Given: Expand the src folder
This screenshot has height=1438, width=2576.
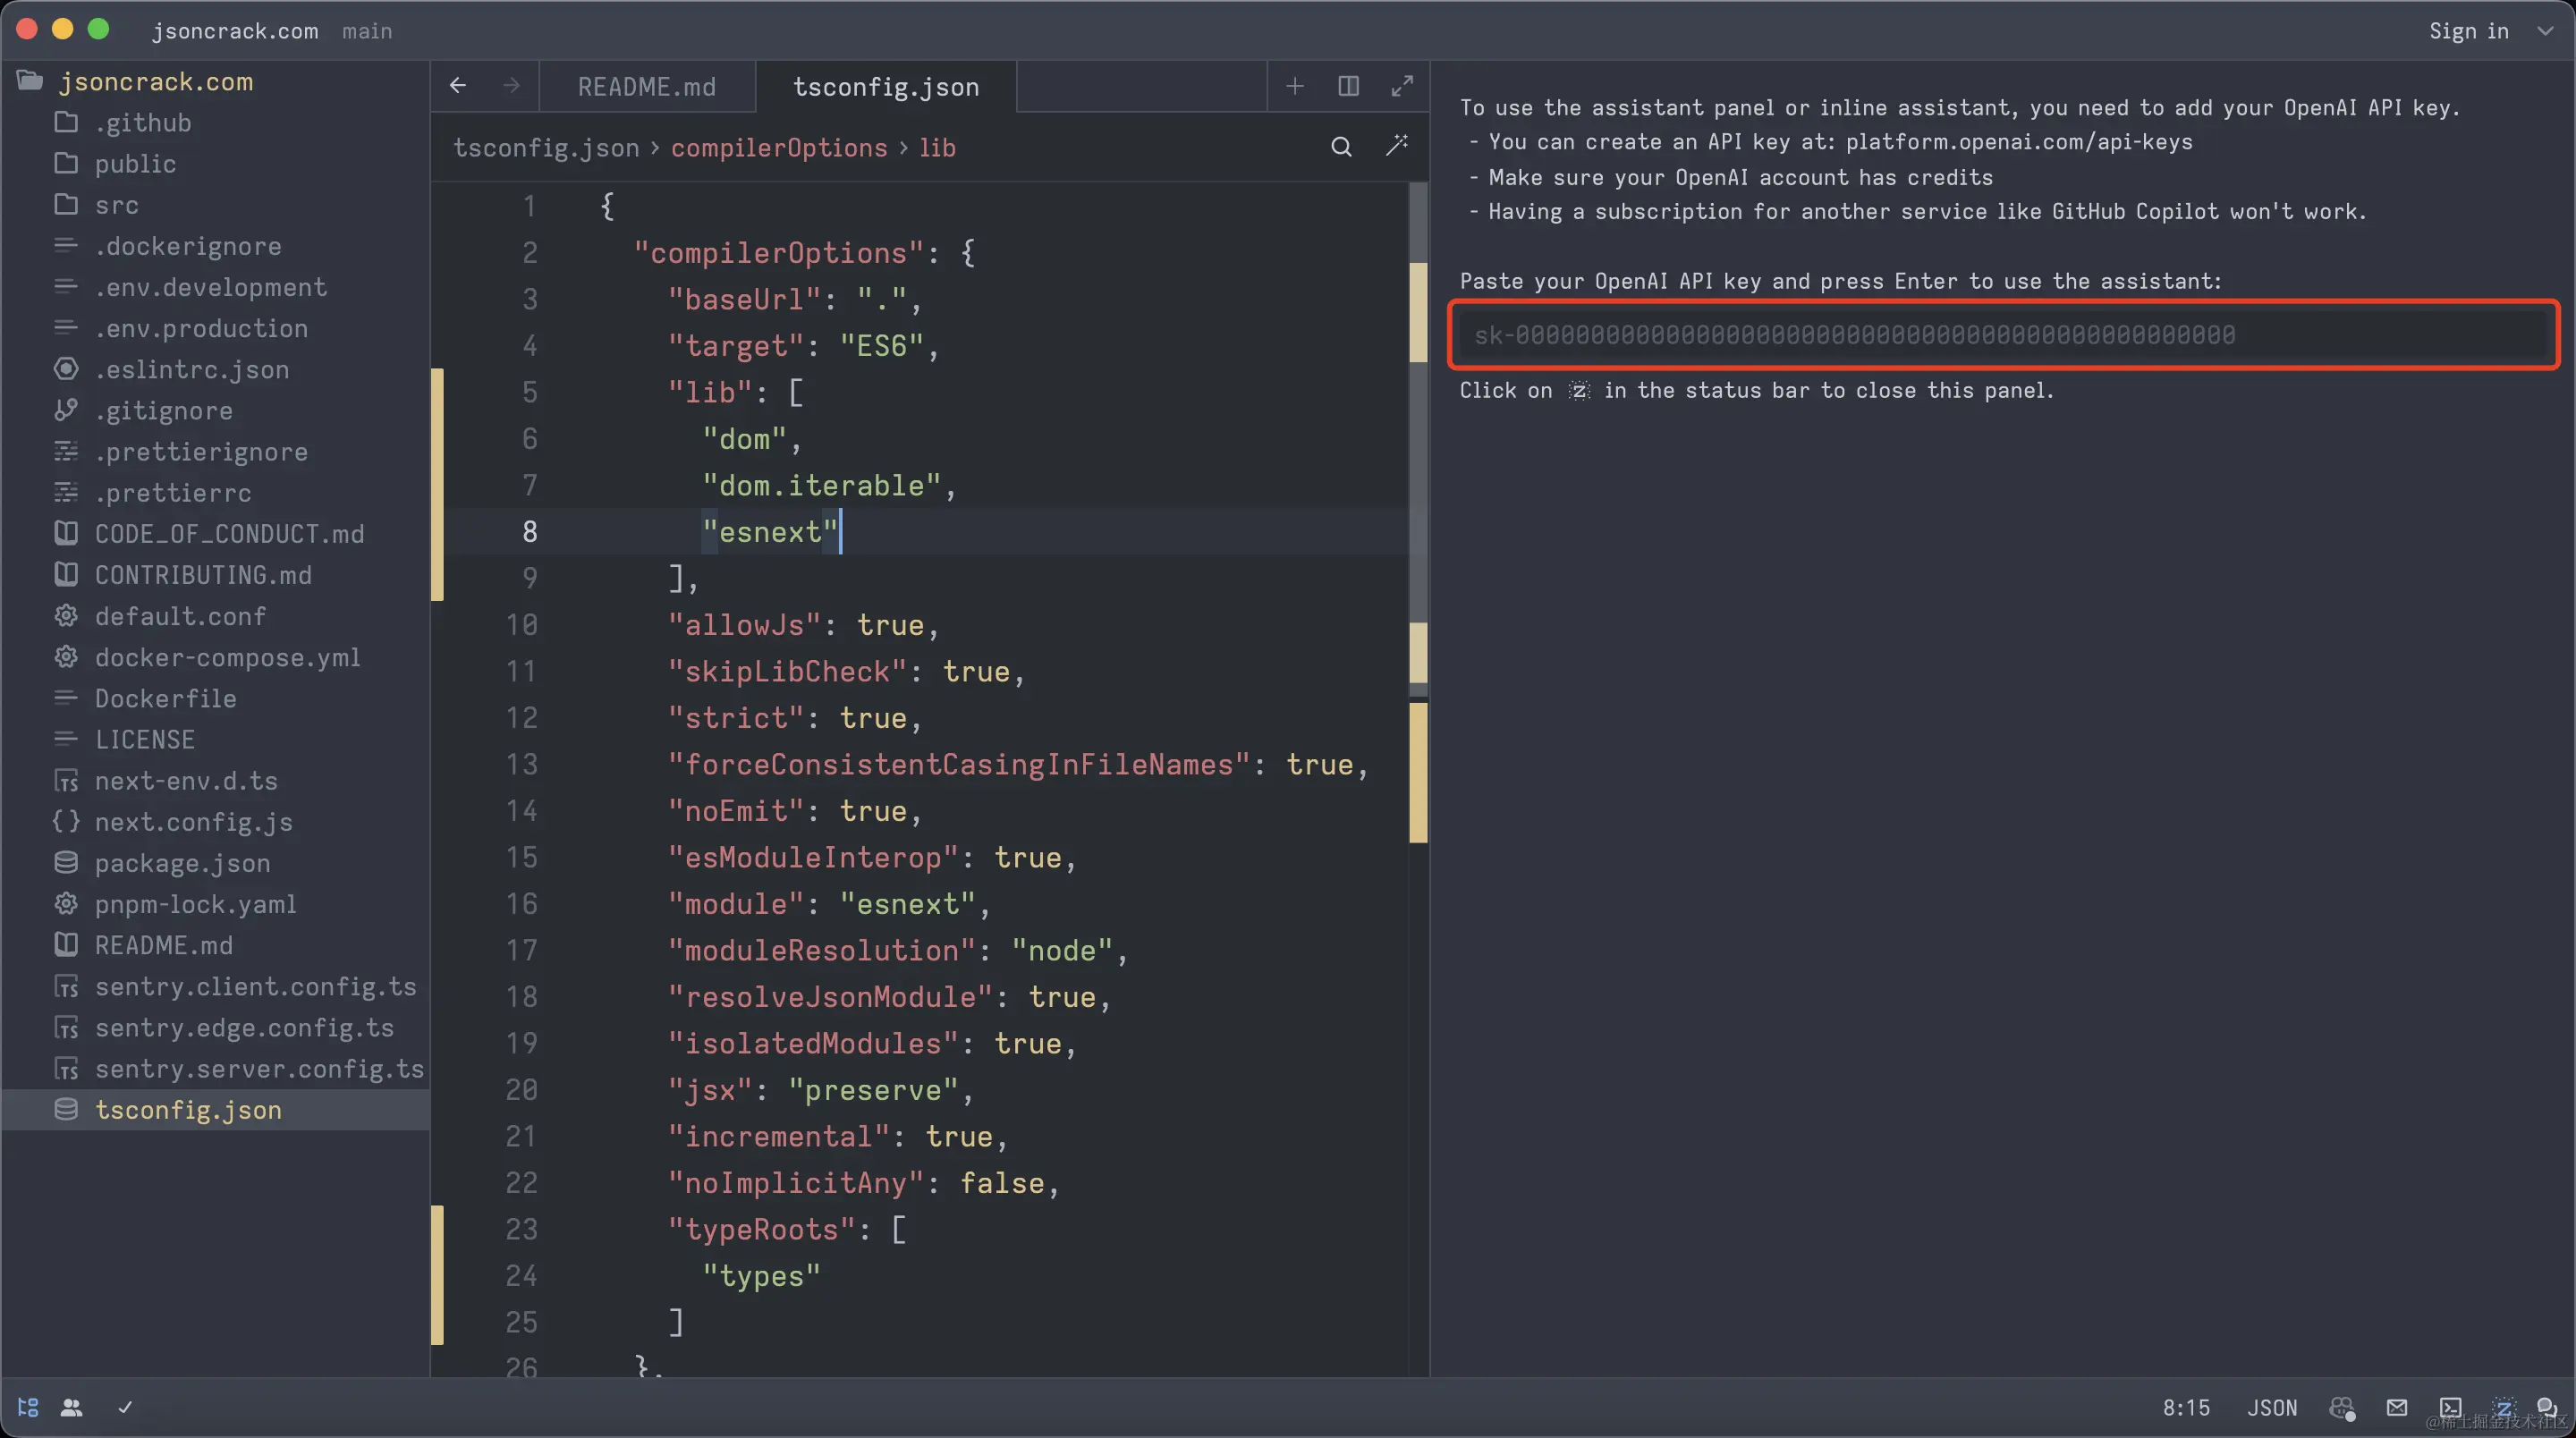Looking at the screenshot, I should [x=116, y=205].
